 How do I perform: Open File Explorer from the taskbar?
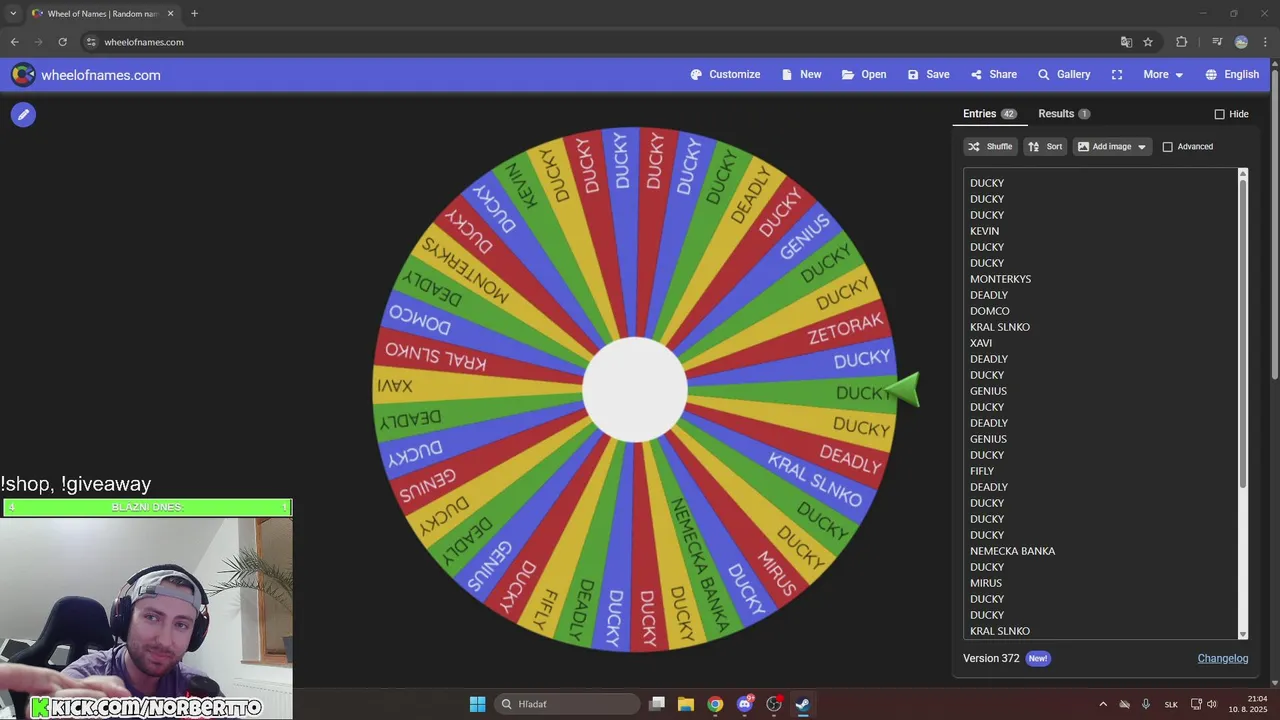[x=686, y=704]
